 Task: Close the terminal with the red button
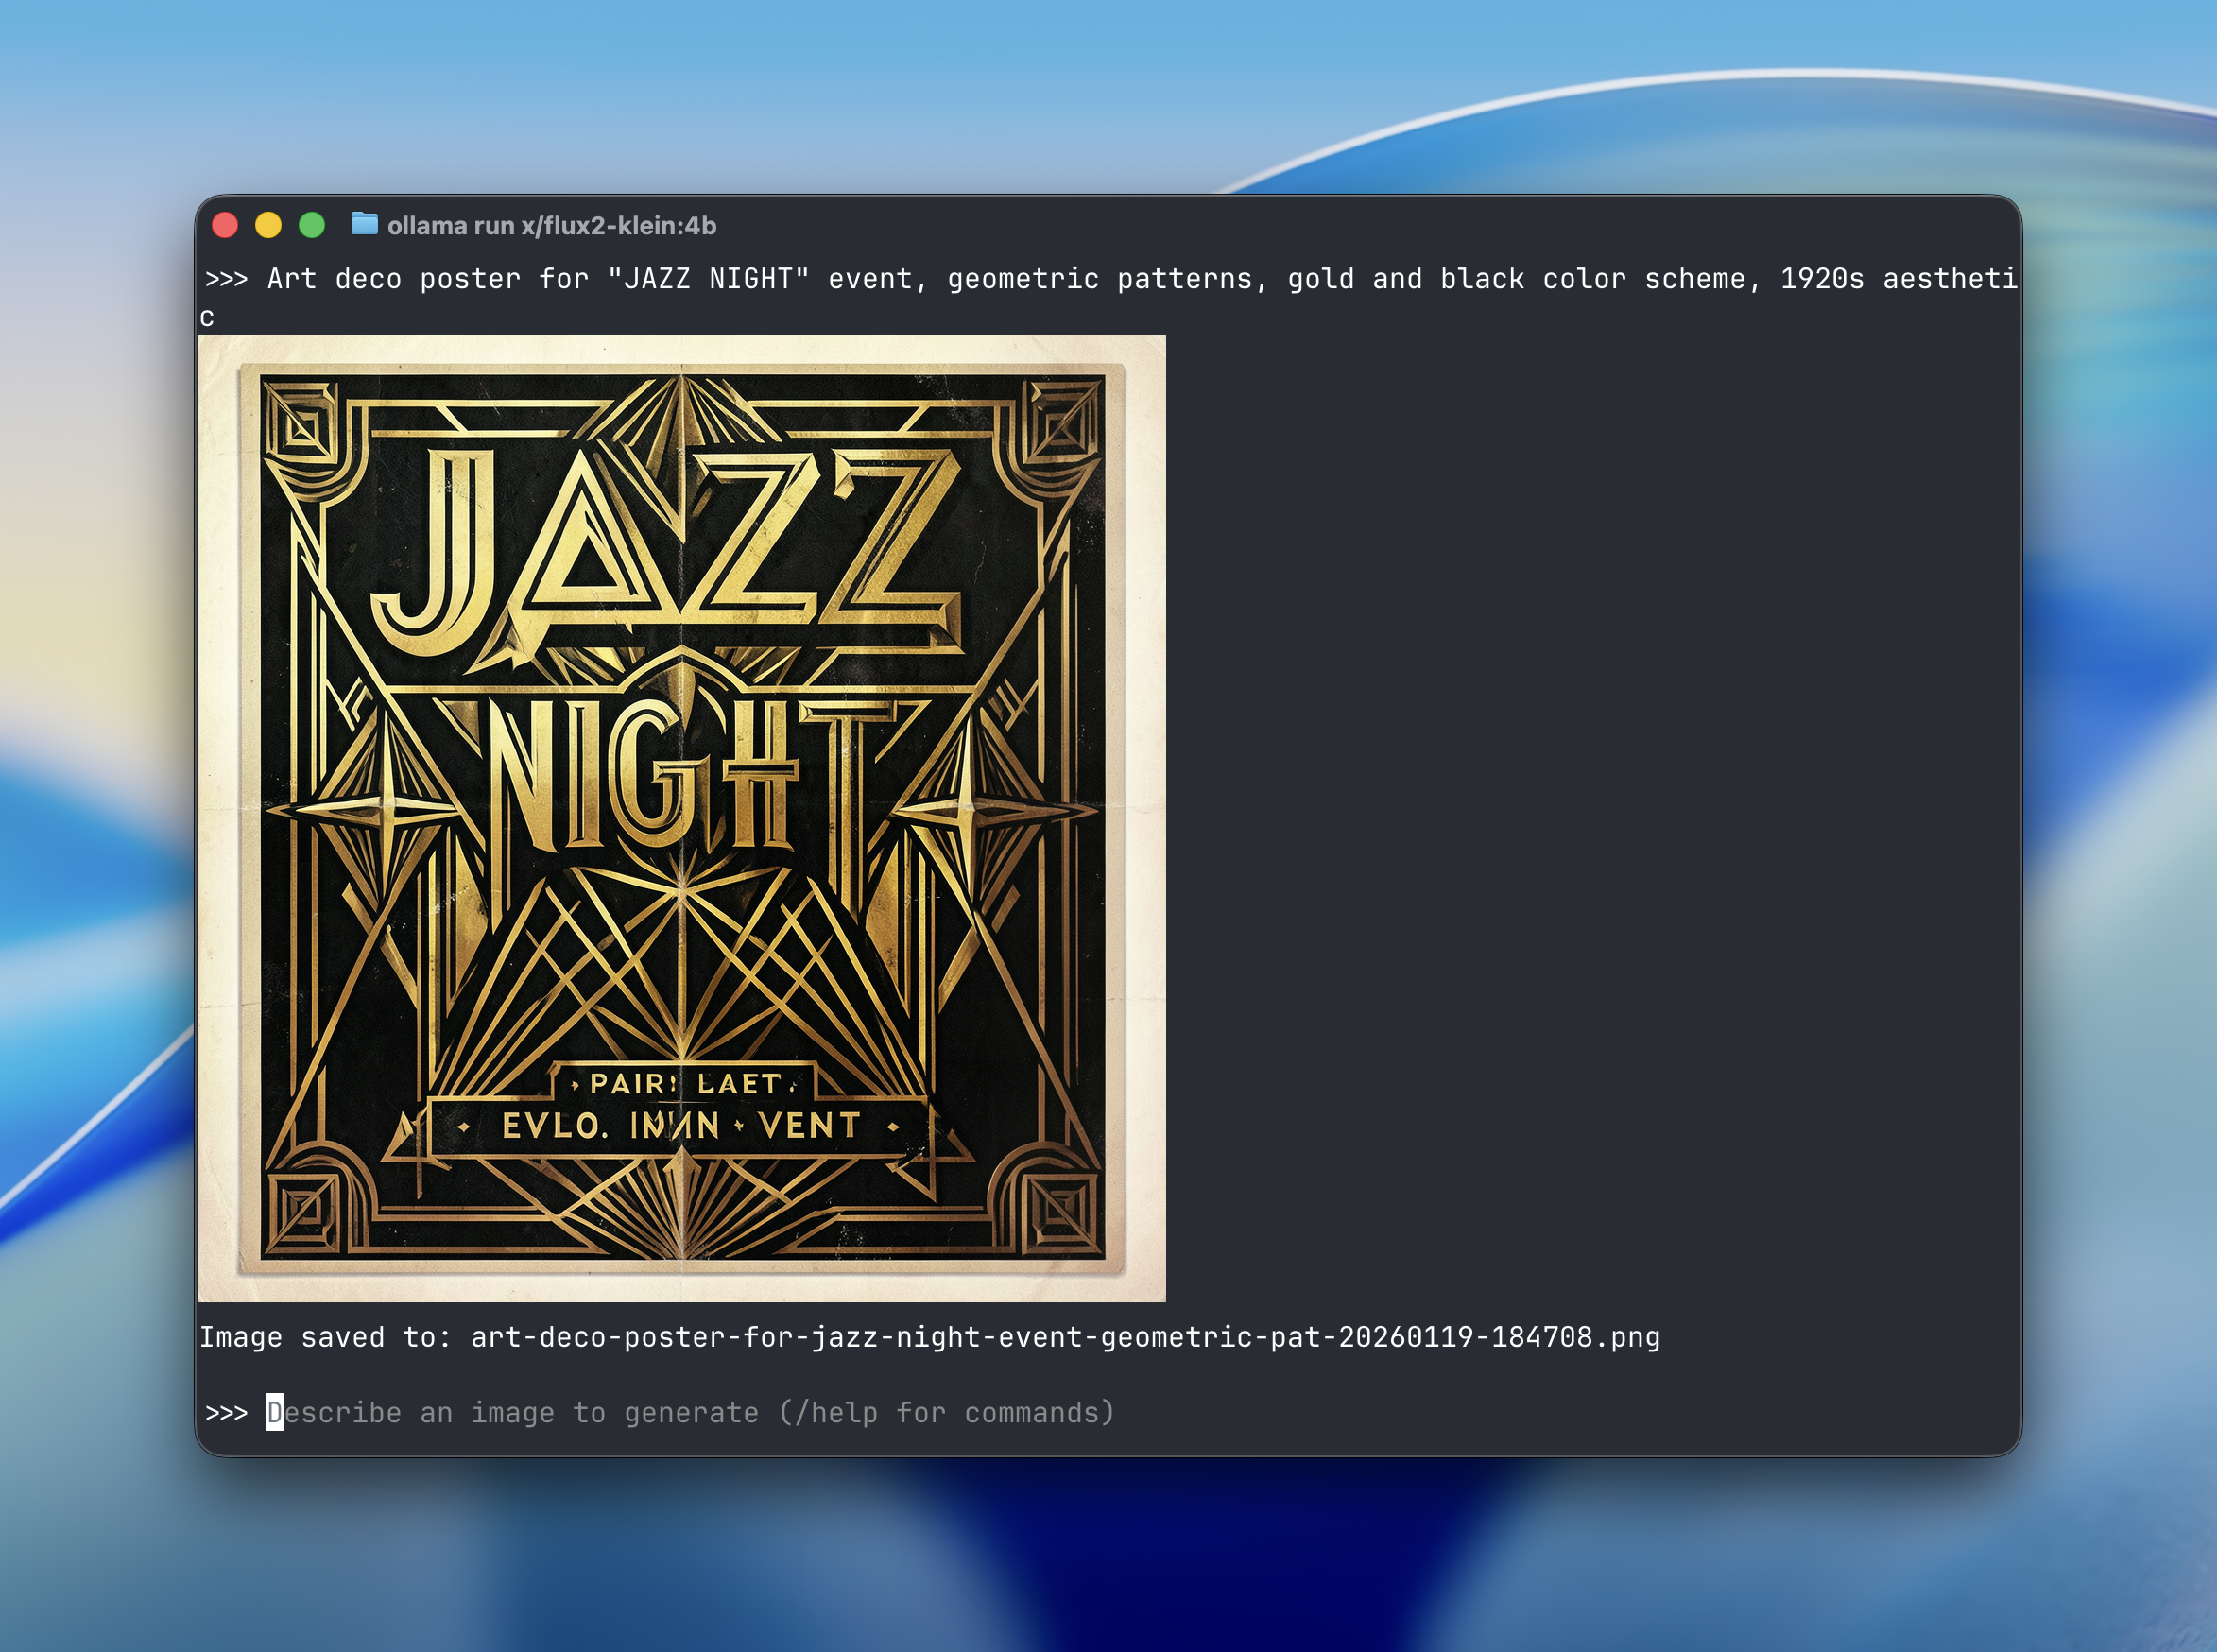point(225,225)
